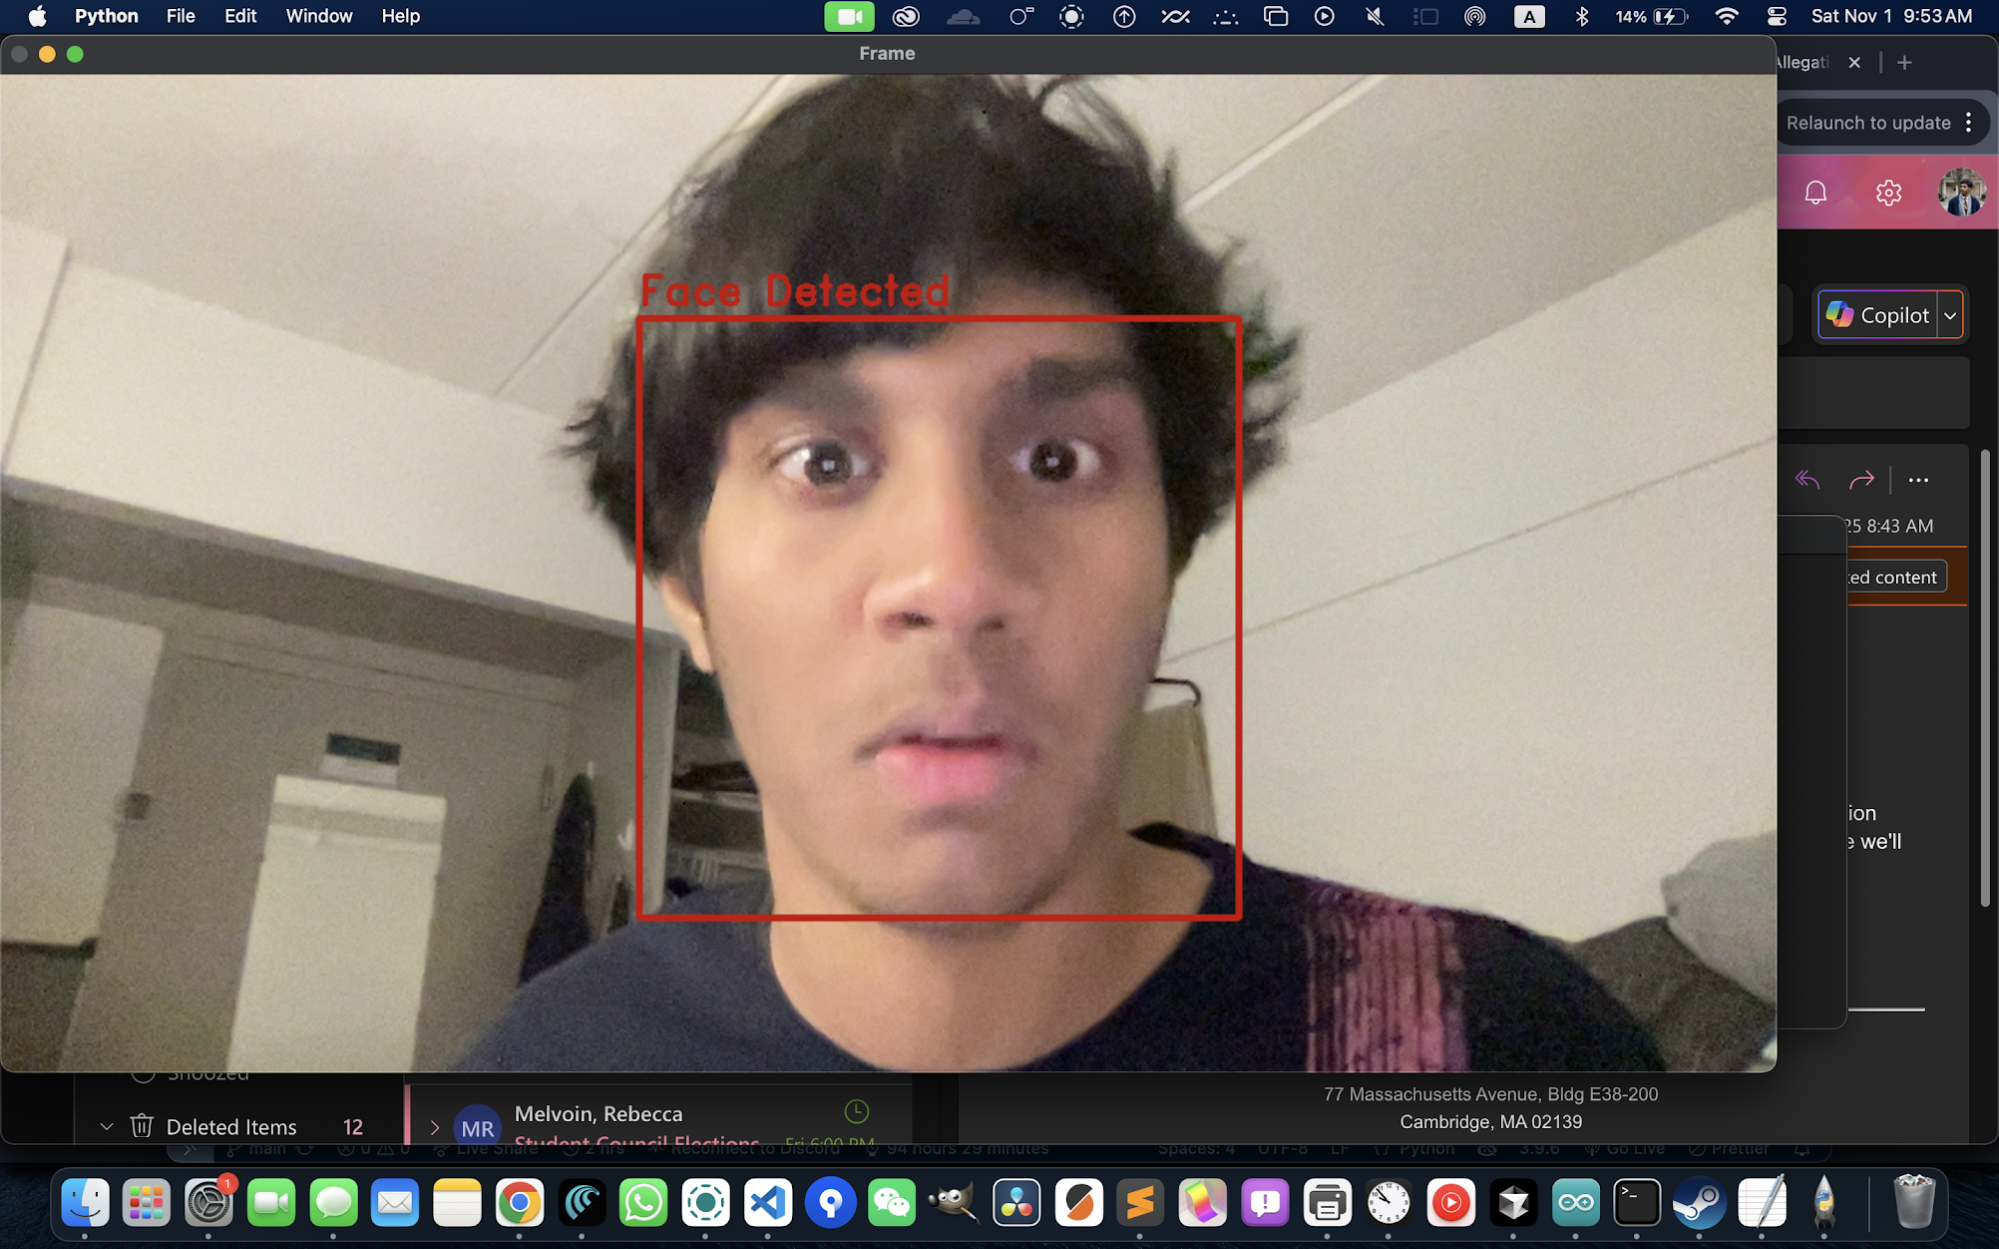Toggle the Wi-Fi menu bar icon
The width and height of the screenshot is (1999, 1249).
1726,16
